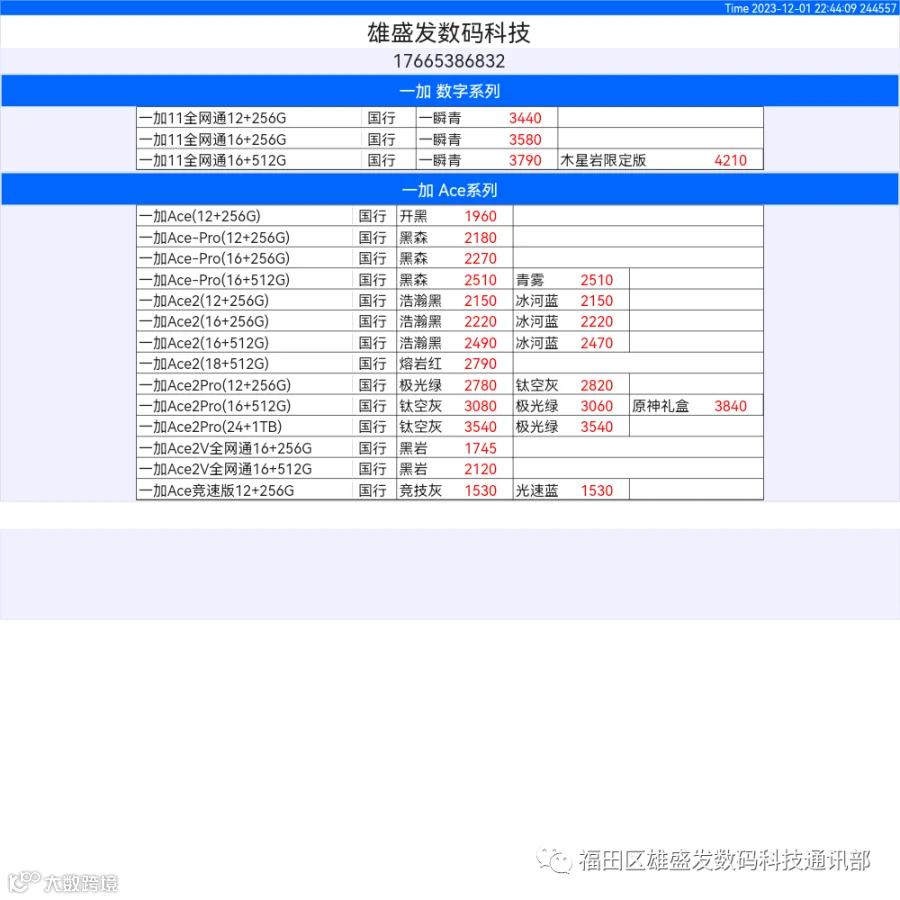Click "冰河蓝" in the Ace2(12+256G) row
This screenshot has height=900, width=900.
click(537, 301)
